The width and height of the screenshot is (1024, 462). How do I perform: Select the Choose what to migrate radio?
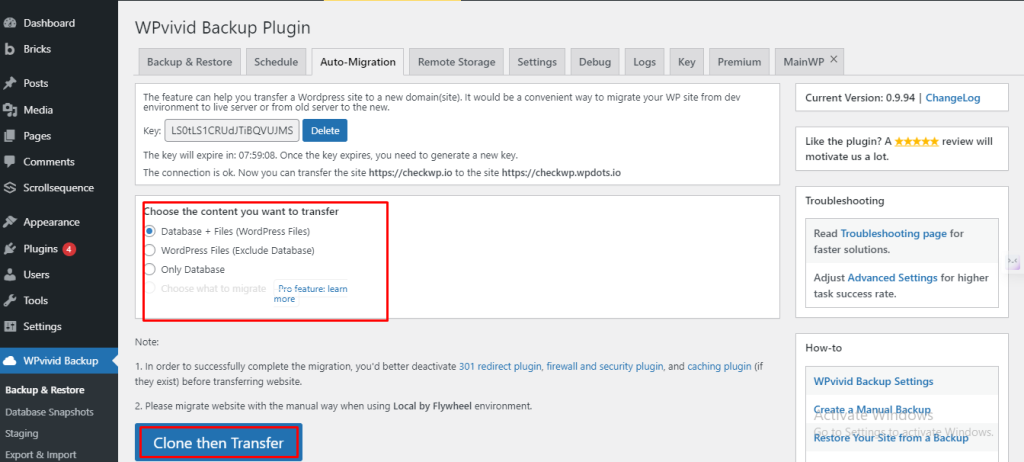[150, 288]
